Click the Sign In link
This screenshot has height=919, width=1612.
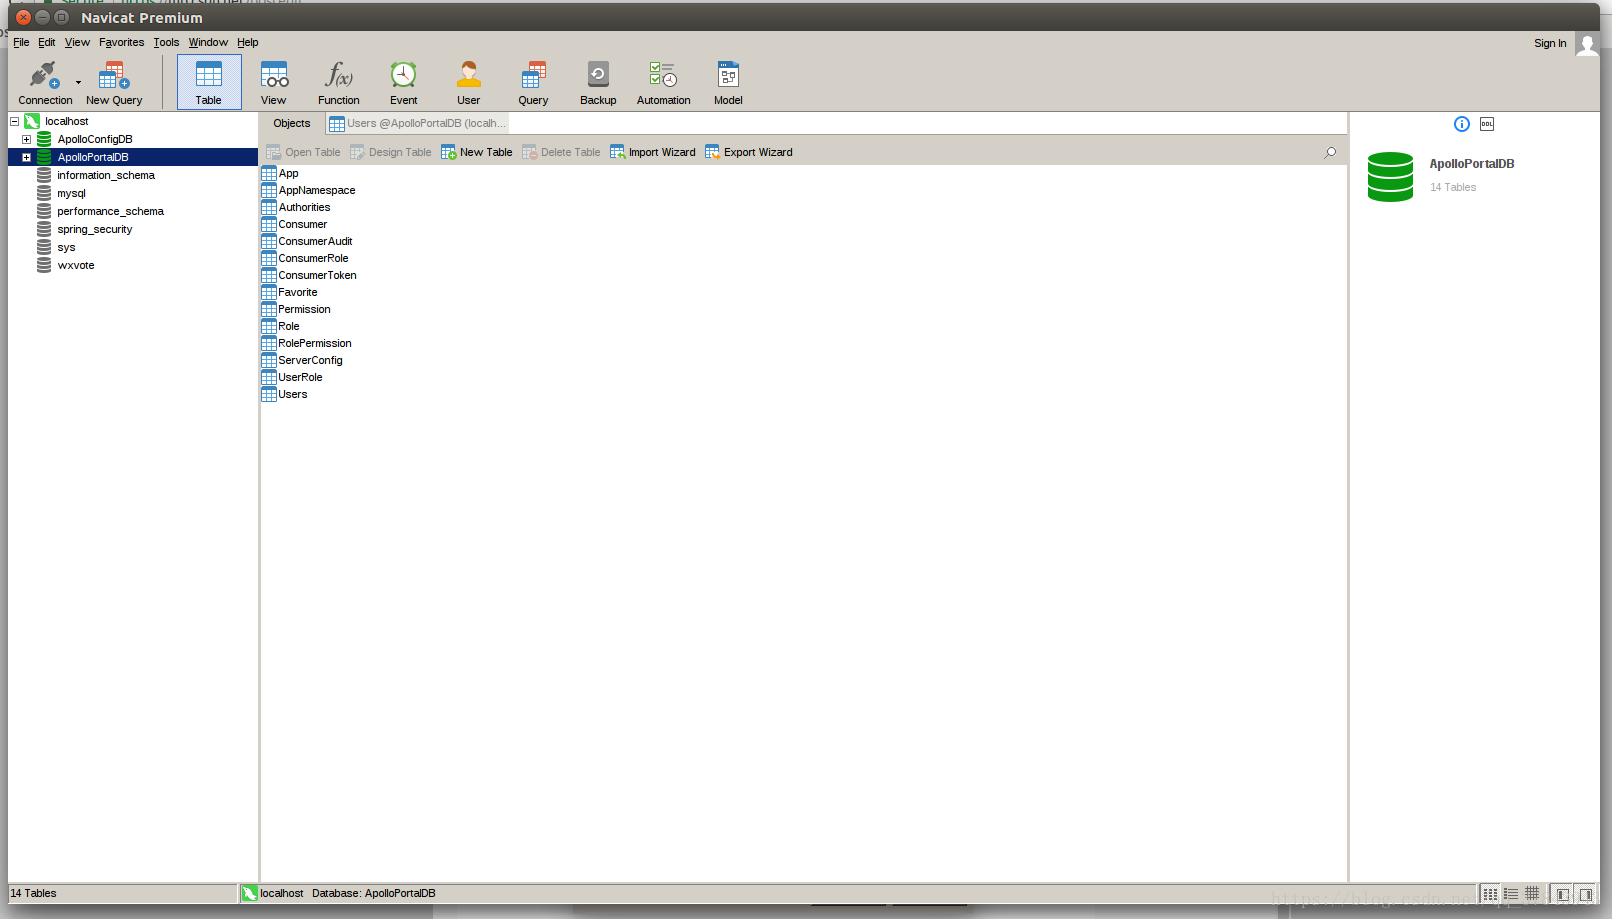(x=1550, y=43)
